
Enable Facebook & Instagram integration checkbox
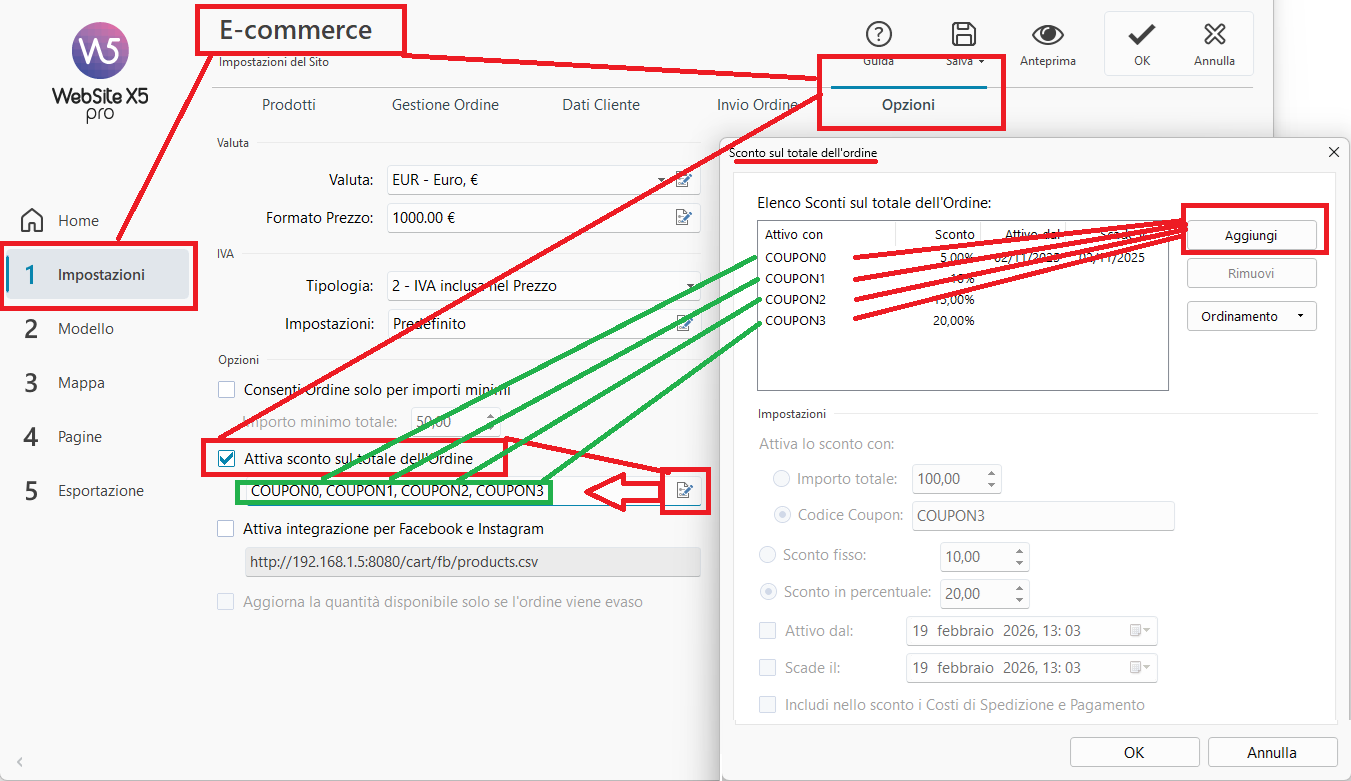(226, 528)
